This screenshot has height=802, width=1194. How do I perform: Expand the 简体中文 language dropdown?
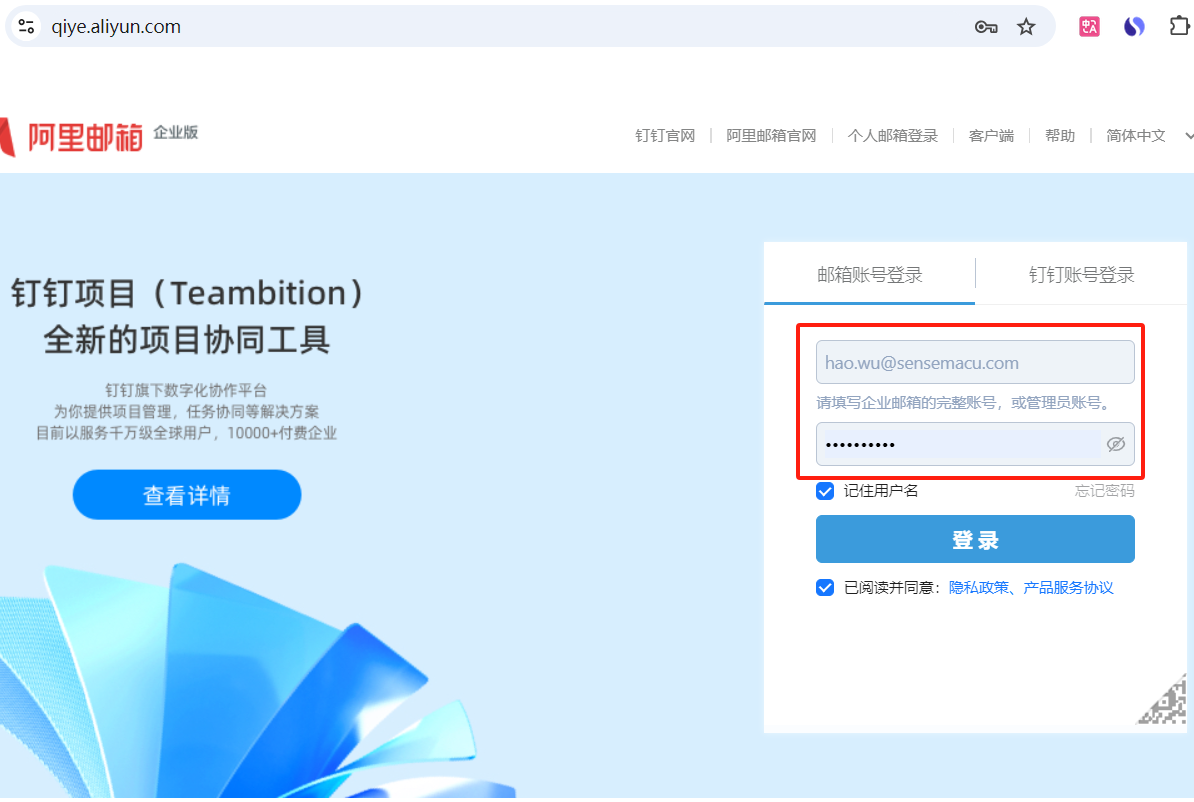(x=1149, y=136)
